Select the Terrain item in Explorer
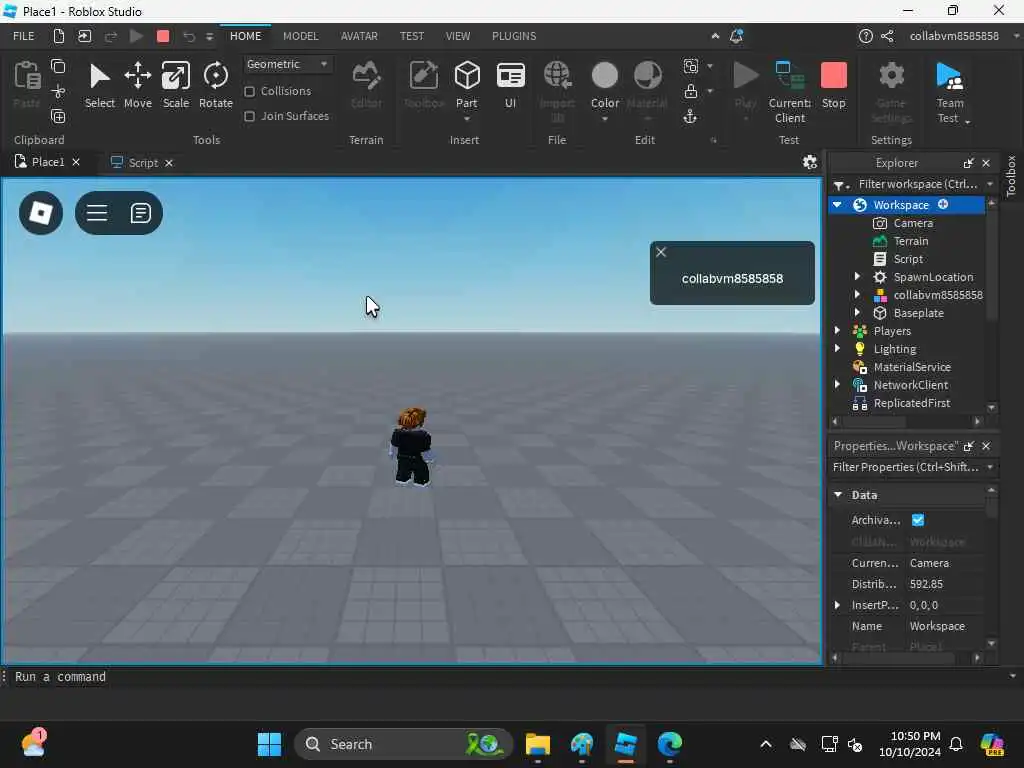Screen dimensions: 1024x768 pos(910,241)
